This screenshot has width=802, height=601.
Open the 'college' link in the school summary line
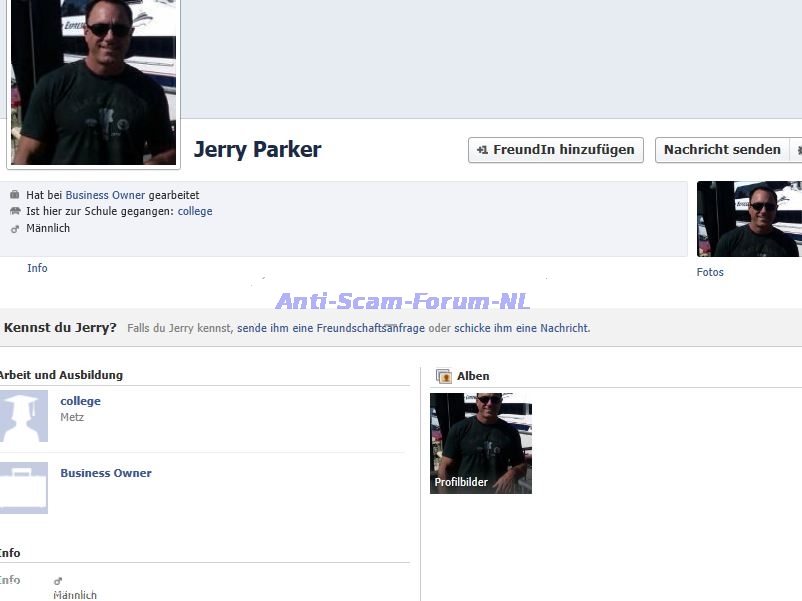[195, 211]
